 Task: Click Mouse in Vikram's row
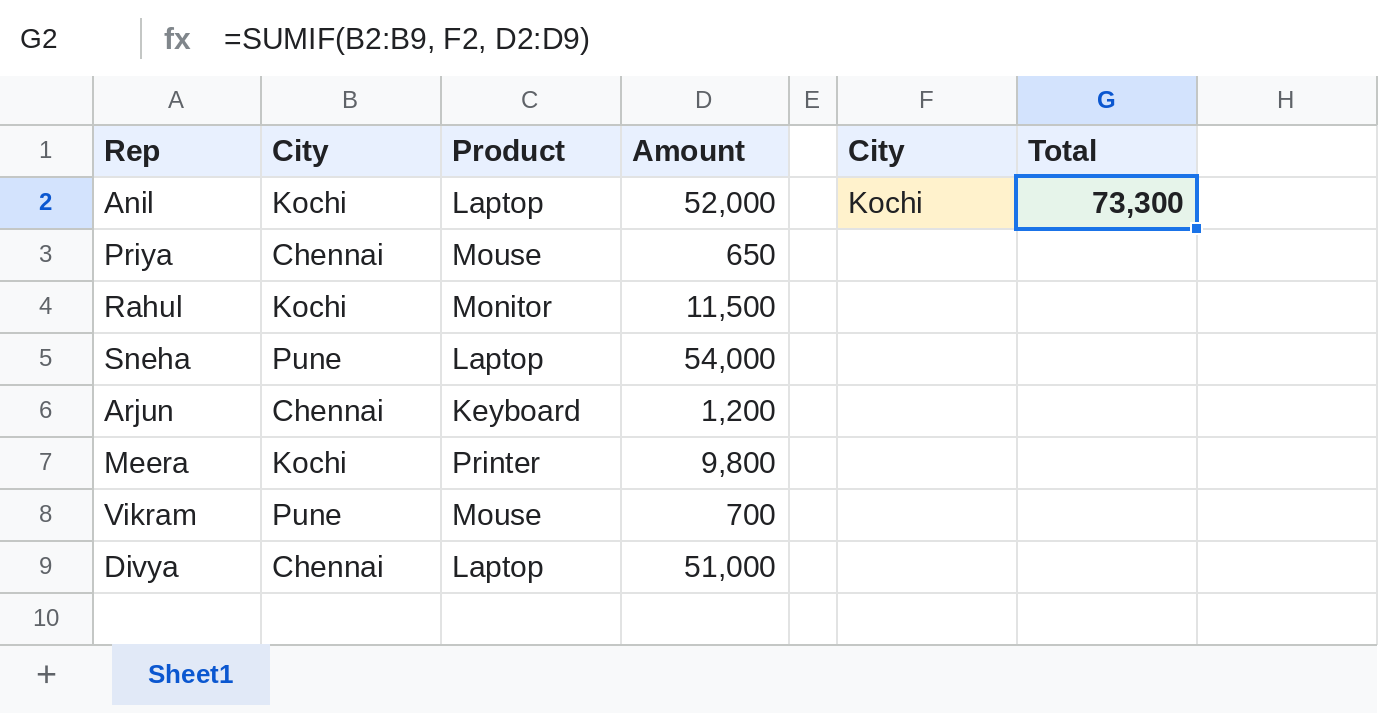coord(531,515)
